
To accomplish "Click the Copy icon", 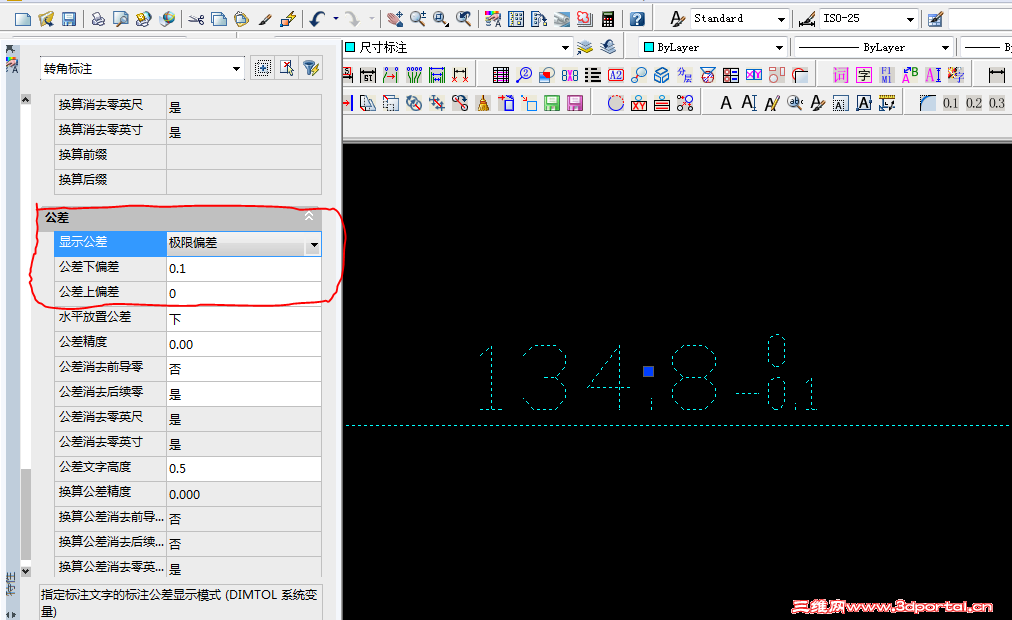I will coord(219,19).
